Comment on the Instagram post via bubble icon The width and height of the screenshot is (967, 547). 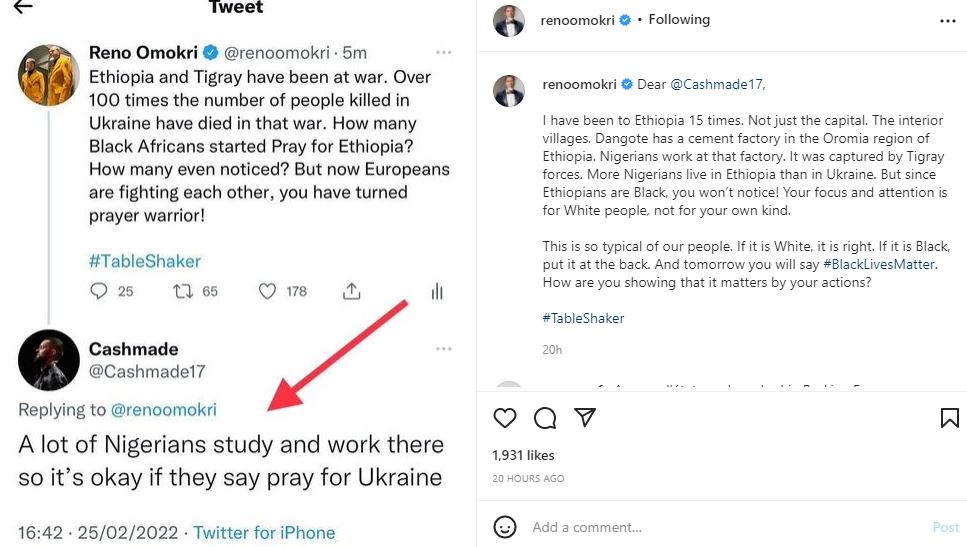coord(545,418)
